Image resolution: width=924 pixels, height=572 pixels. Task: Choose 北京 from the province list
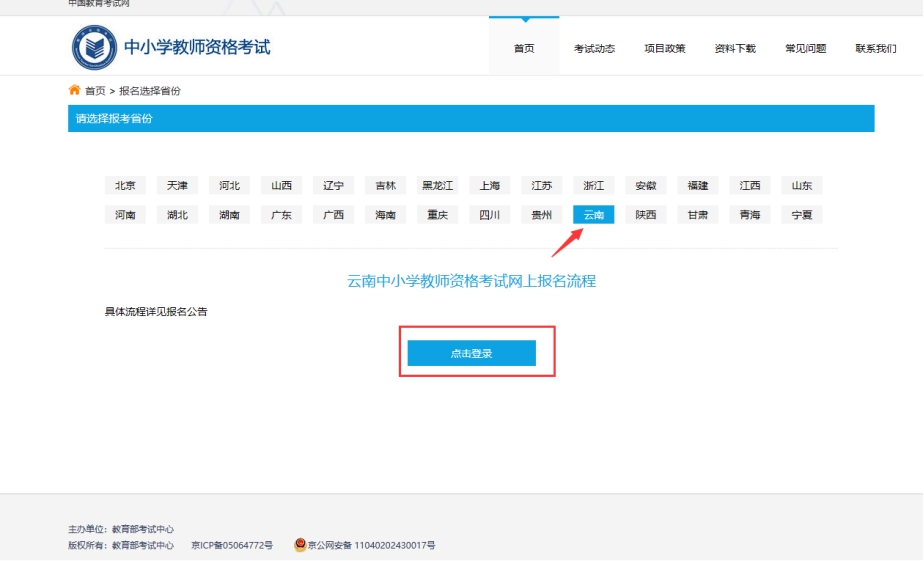click(x=125, y=186)
